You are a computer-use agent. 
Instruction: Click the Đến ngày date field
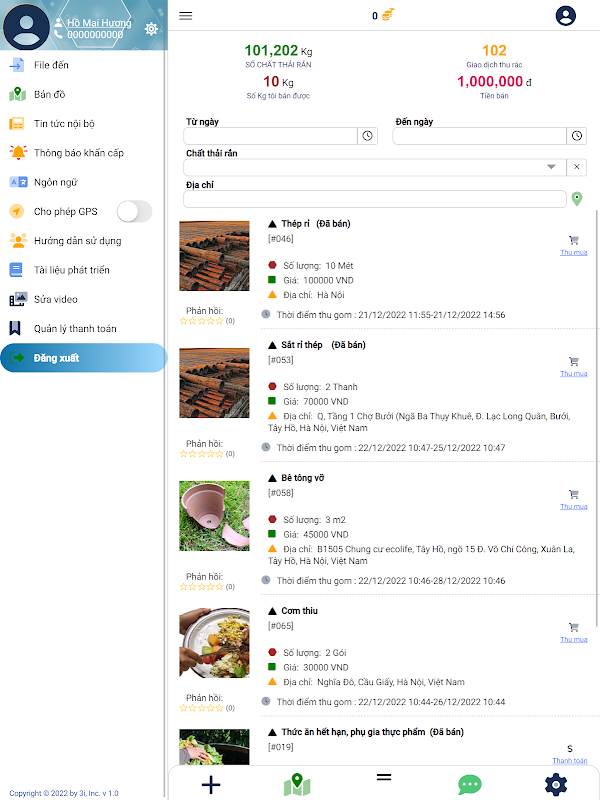pyautogui.click(x=480, y=136)
